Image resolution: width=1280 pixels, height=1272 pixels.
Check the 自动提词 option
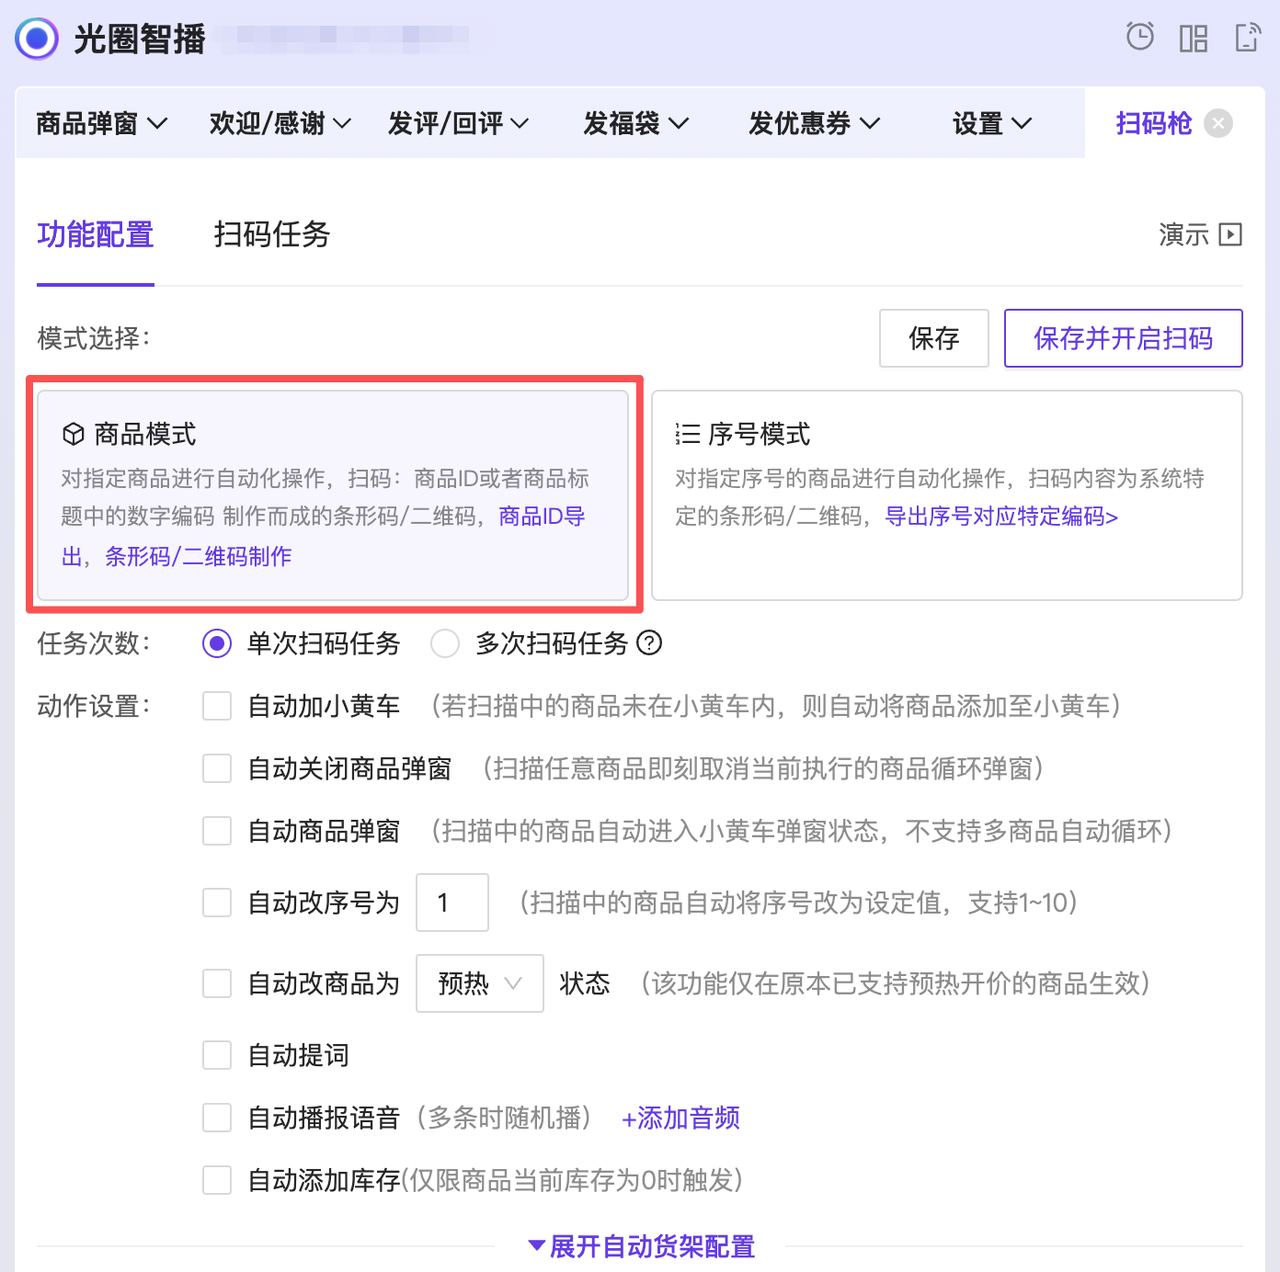point(217,1055)
